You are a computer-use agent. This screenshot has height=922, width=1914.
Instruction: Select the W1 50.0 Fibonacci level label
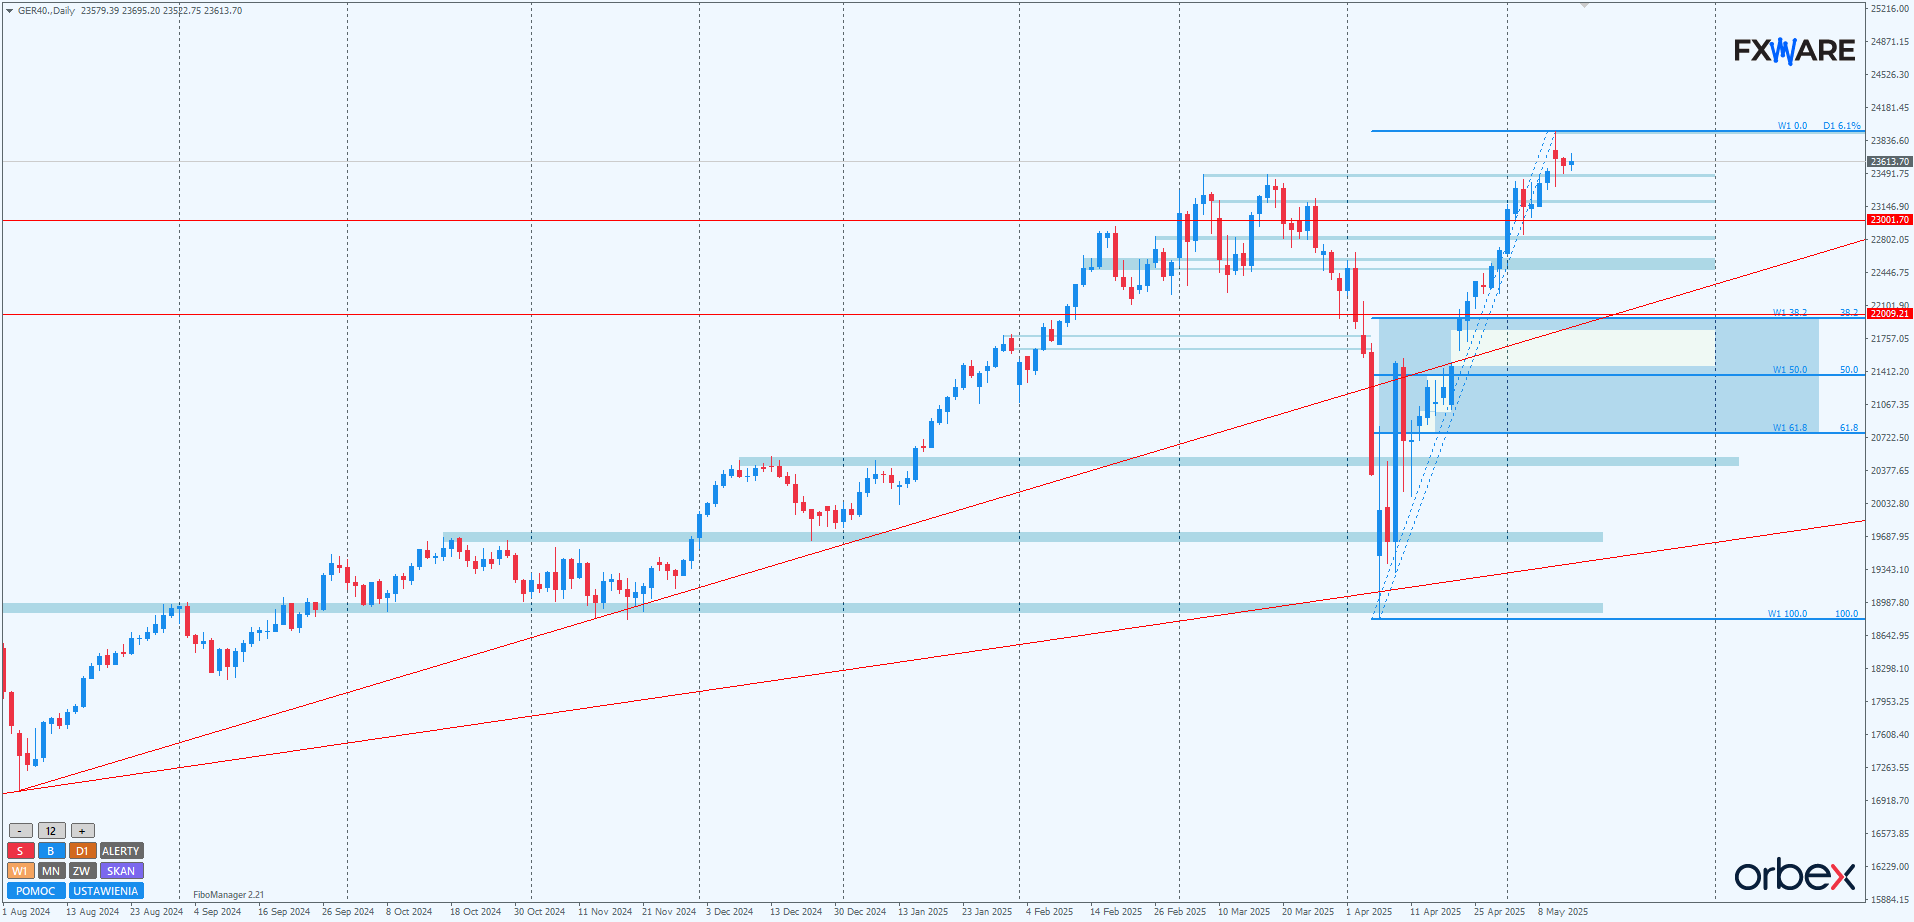tap(1789, 370)
